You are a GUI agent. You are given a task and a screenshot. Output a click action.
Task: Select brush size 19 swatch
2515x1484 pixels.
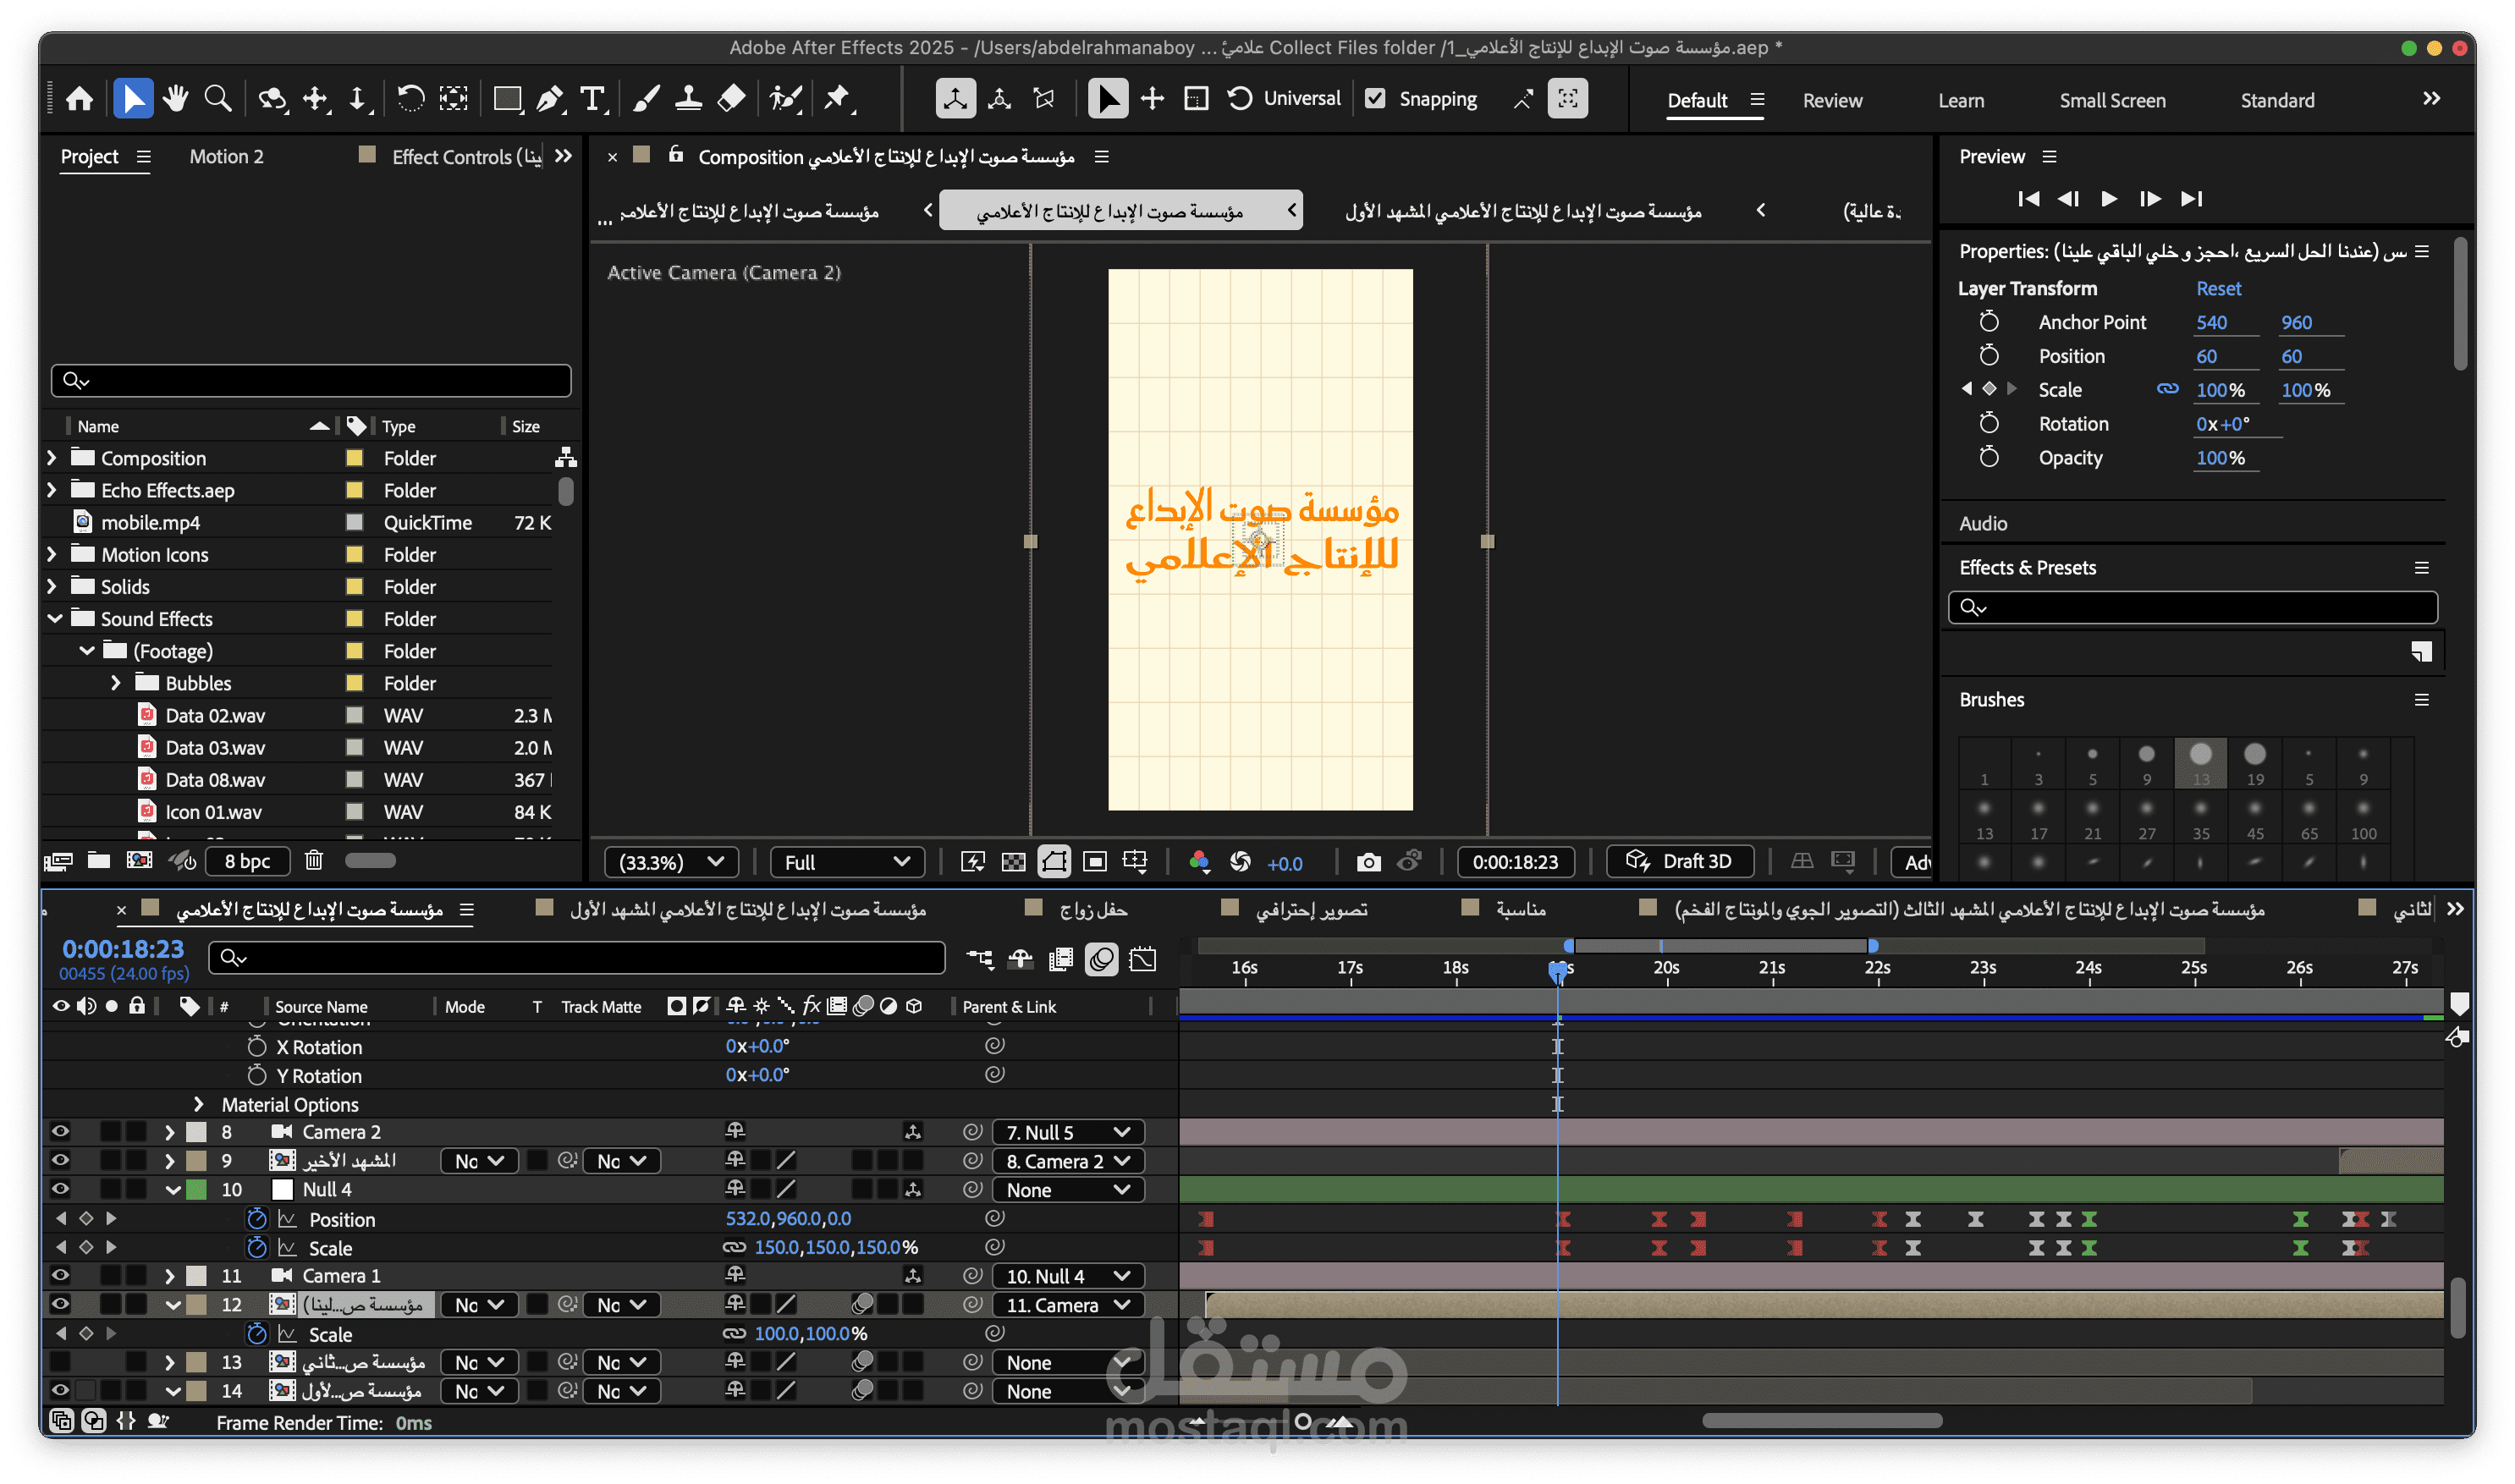pyautogui.click(x=2254, y=762)
